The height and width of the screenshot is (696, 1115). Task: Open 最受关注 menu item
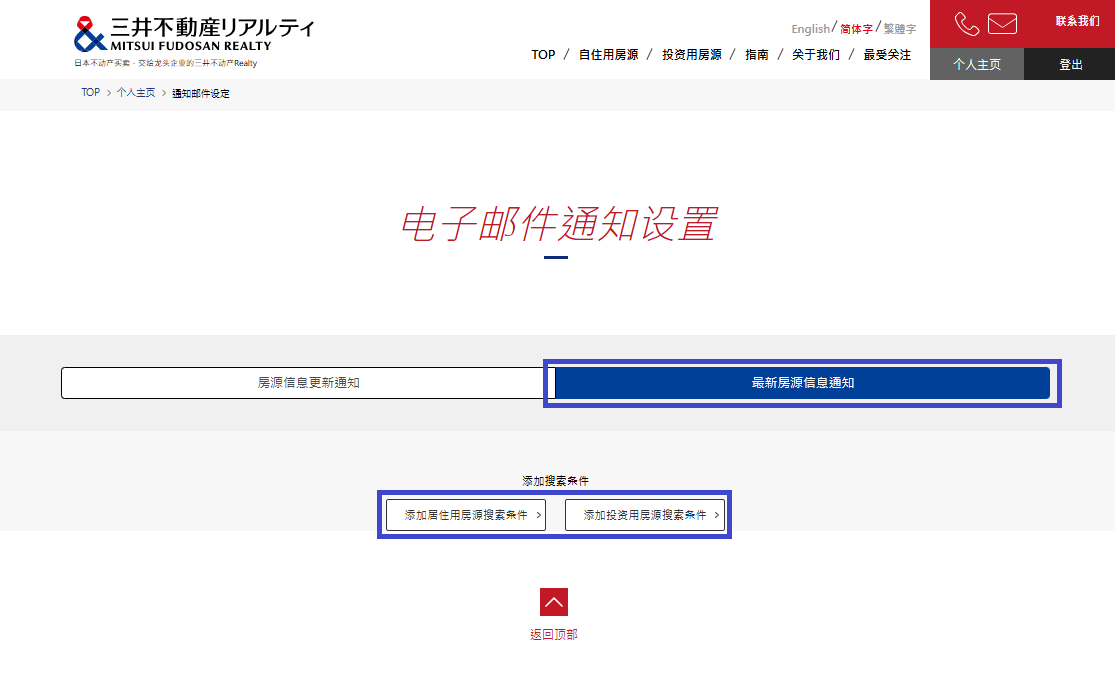pos(887,55)
